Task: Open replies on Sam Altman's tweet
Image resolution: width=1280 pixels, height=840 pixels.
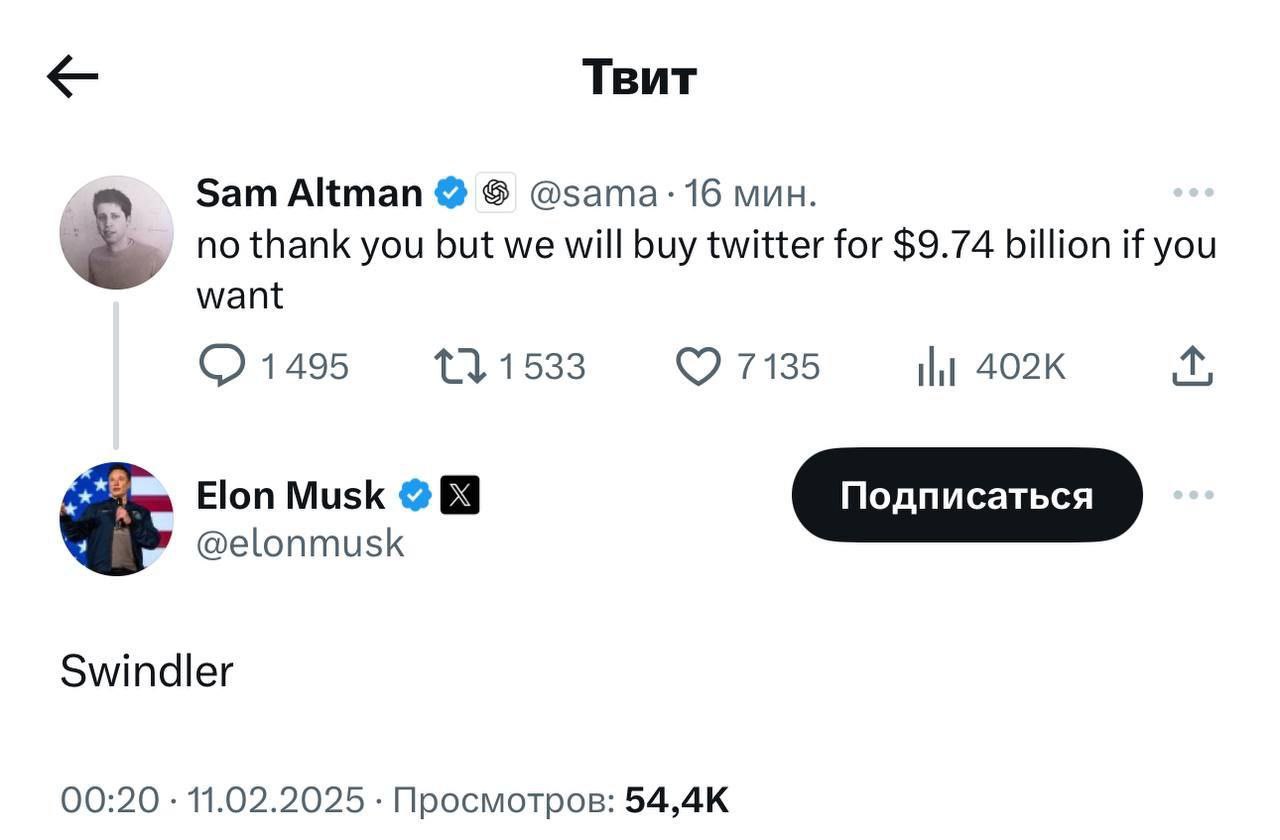Action: point(222,367)
